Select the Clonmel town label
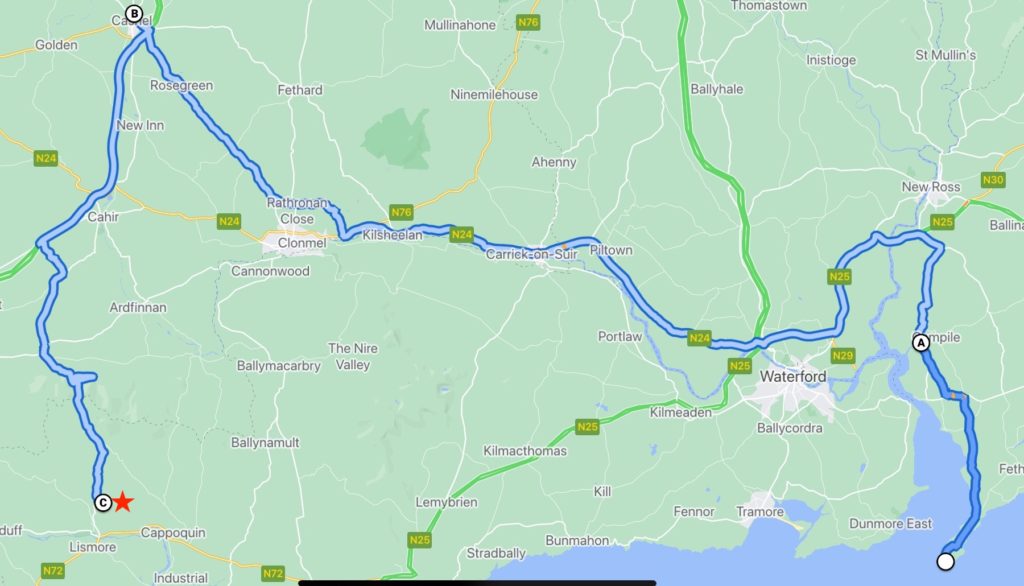 (x=302, y=243)
